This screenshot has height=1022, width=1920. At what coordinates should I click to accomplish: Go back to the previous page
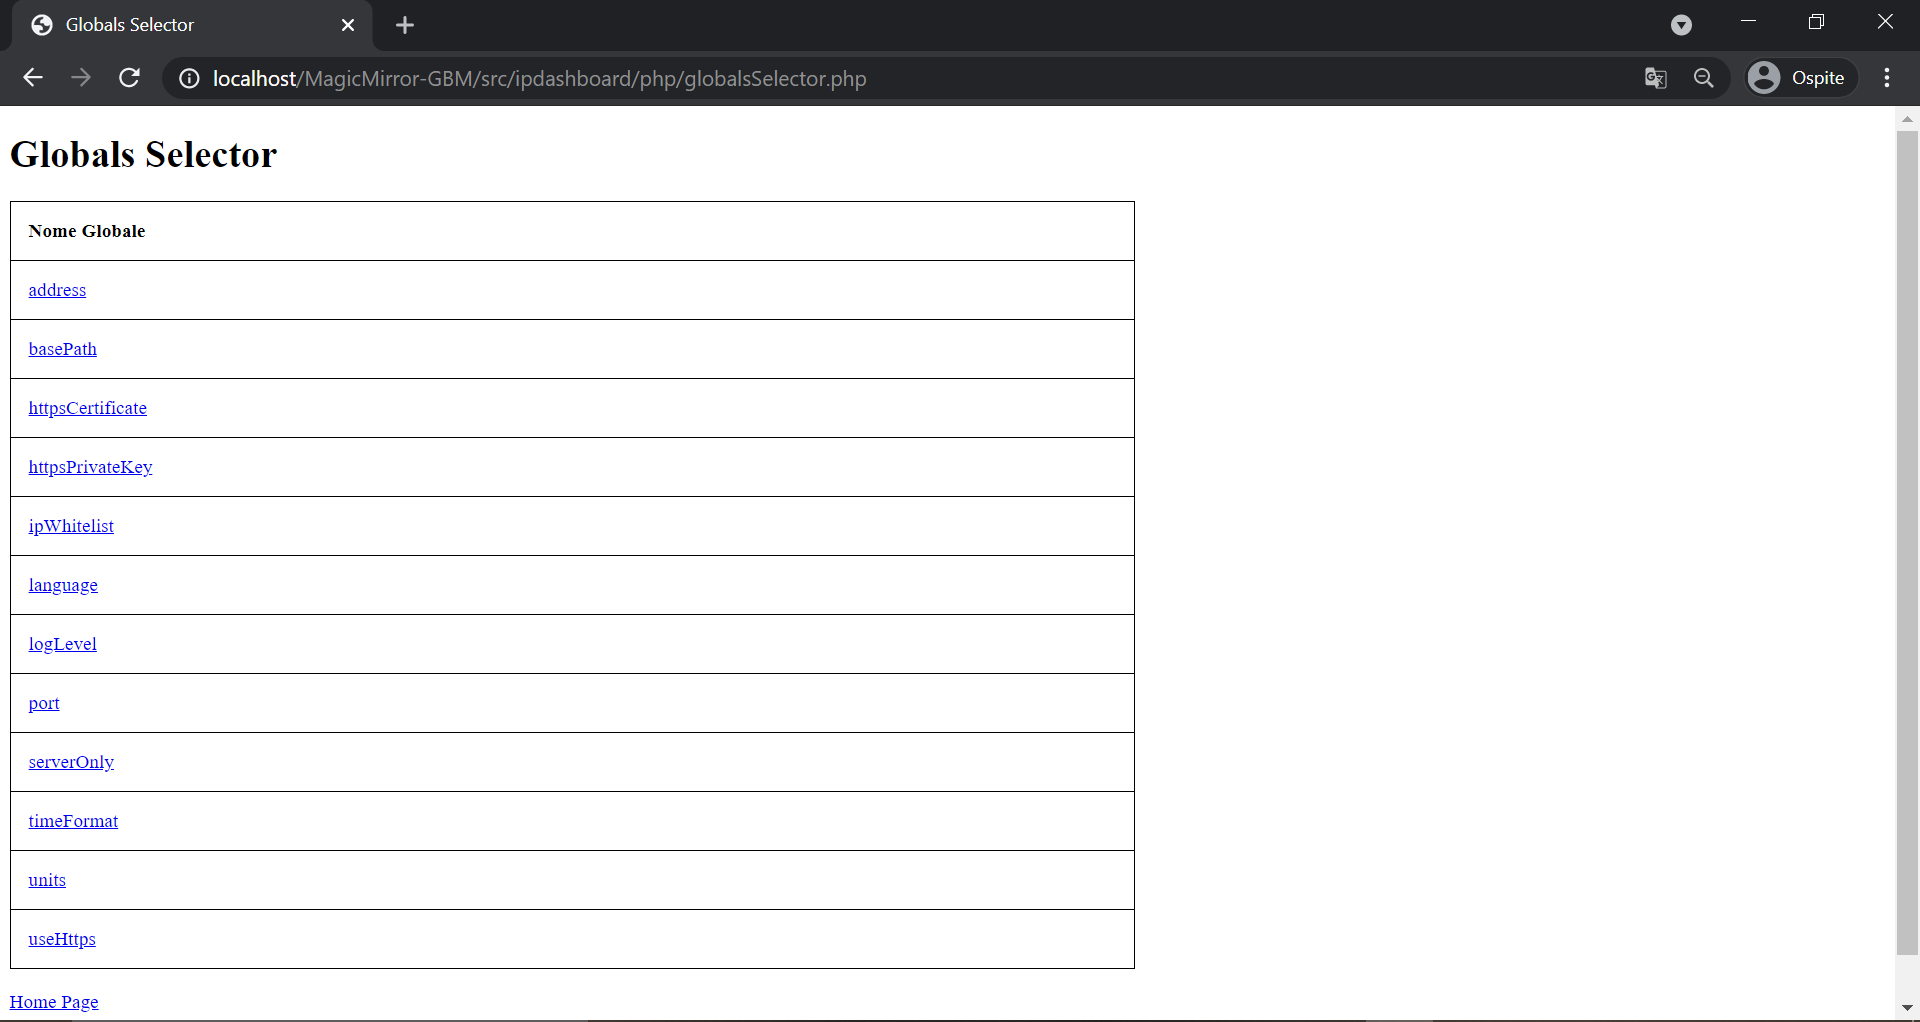point(33,78)
